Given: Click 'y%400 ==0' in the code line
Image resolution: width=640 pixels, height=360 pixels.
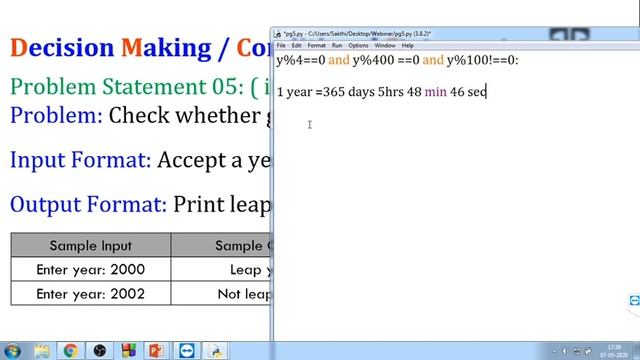Looking at the screenshot, I should (386, 60).
